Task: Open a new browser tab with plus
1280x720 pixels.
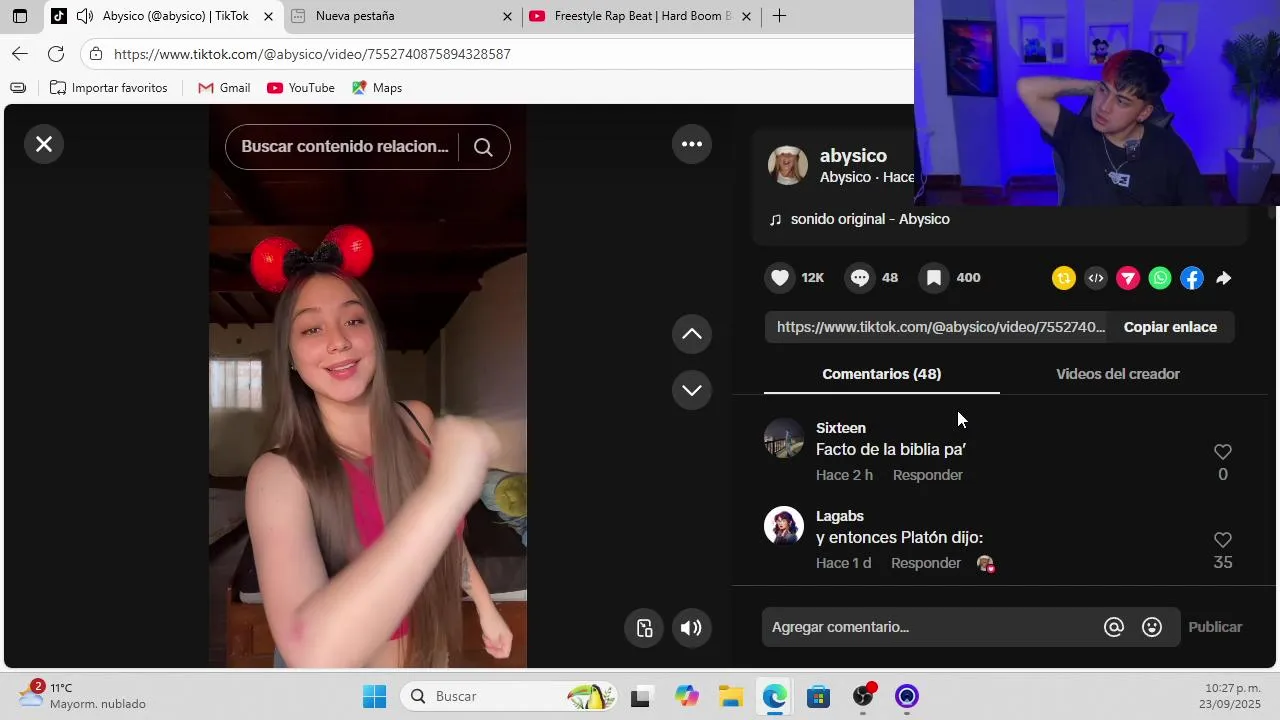Action: coord(779,16)
